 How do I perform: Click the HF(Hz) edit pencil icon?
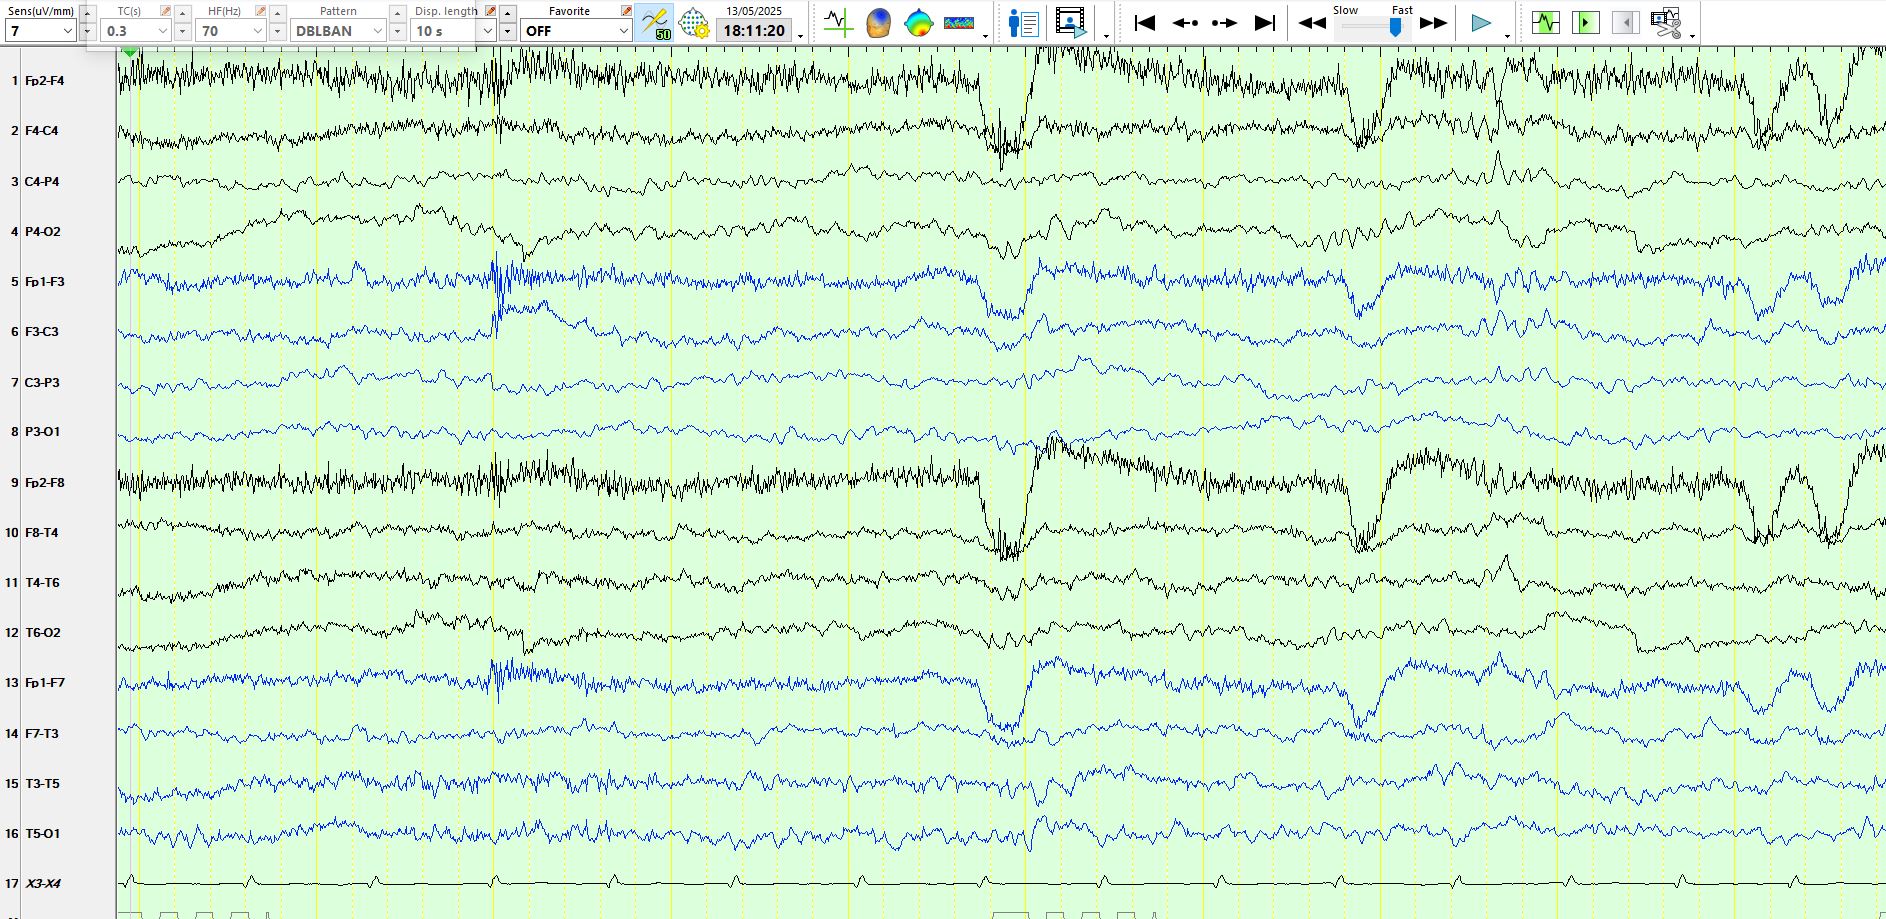pyautogui.click(x=260, y=11)
